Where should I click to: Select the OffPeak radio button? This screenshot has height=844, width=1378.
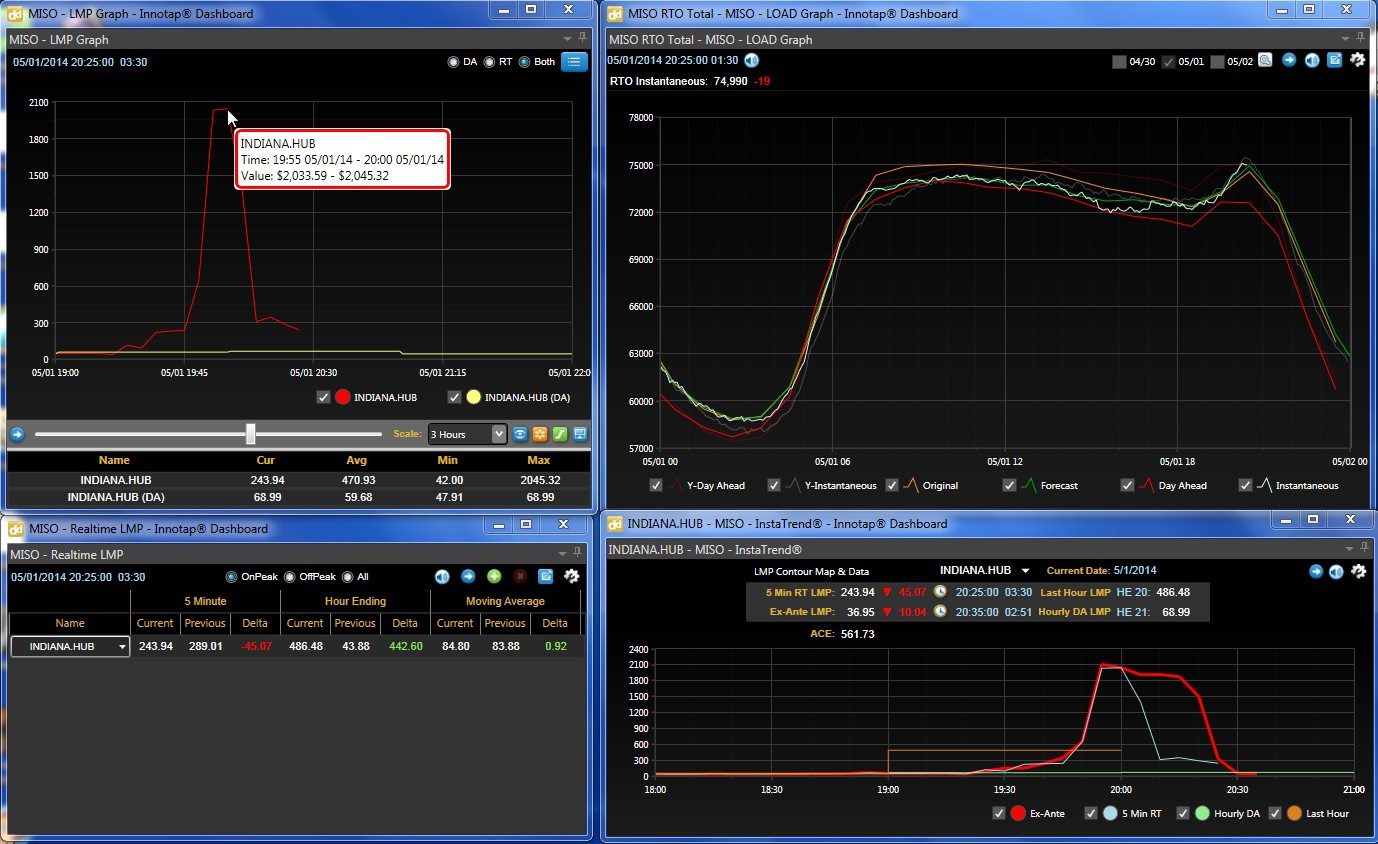[x=290, y=577]
